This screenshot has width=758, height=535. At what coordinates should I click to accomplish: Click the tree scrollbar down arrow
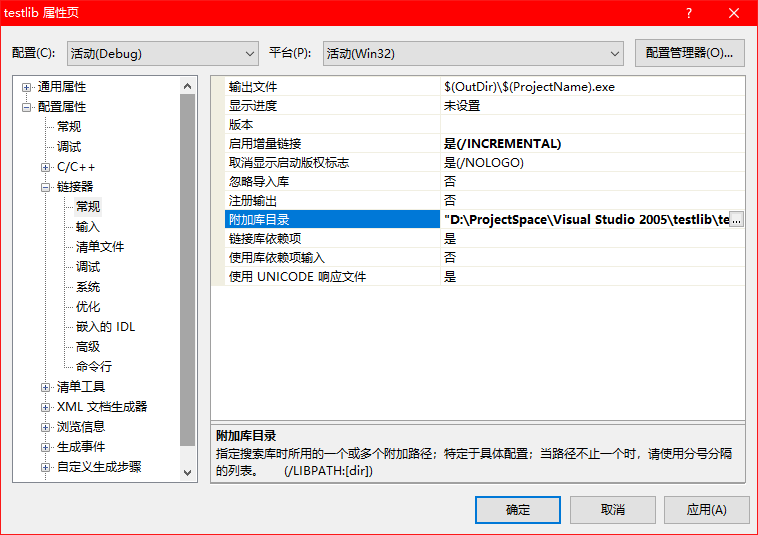[188, 472]
